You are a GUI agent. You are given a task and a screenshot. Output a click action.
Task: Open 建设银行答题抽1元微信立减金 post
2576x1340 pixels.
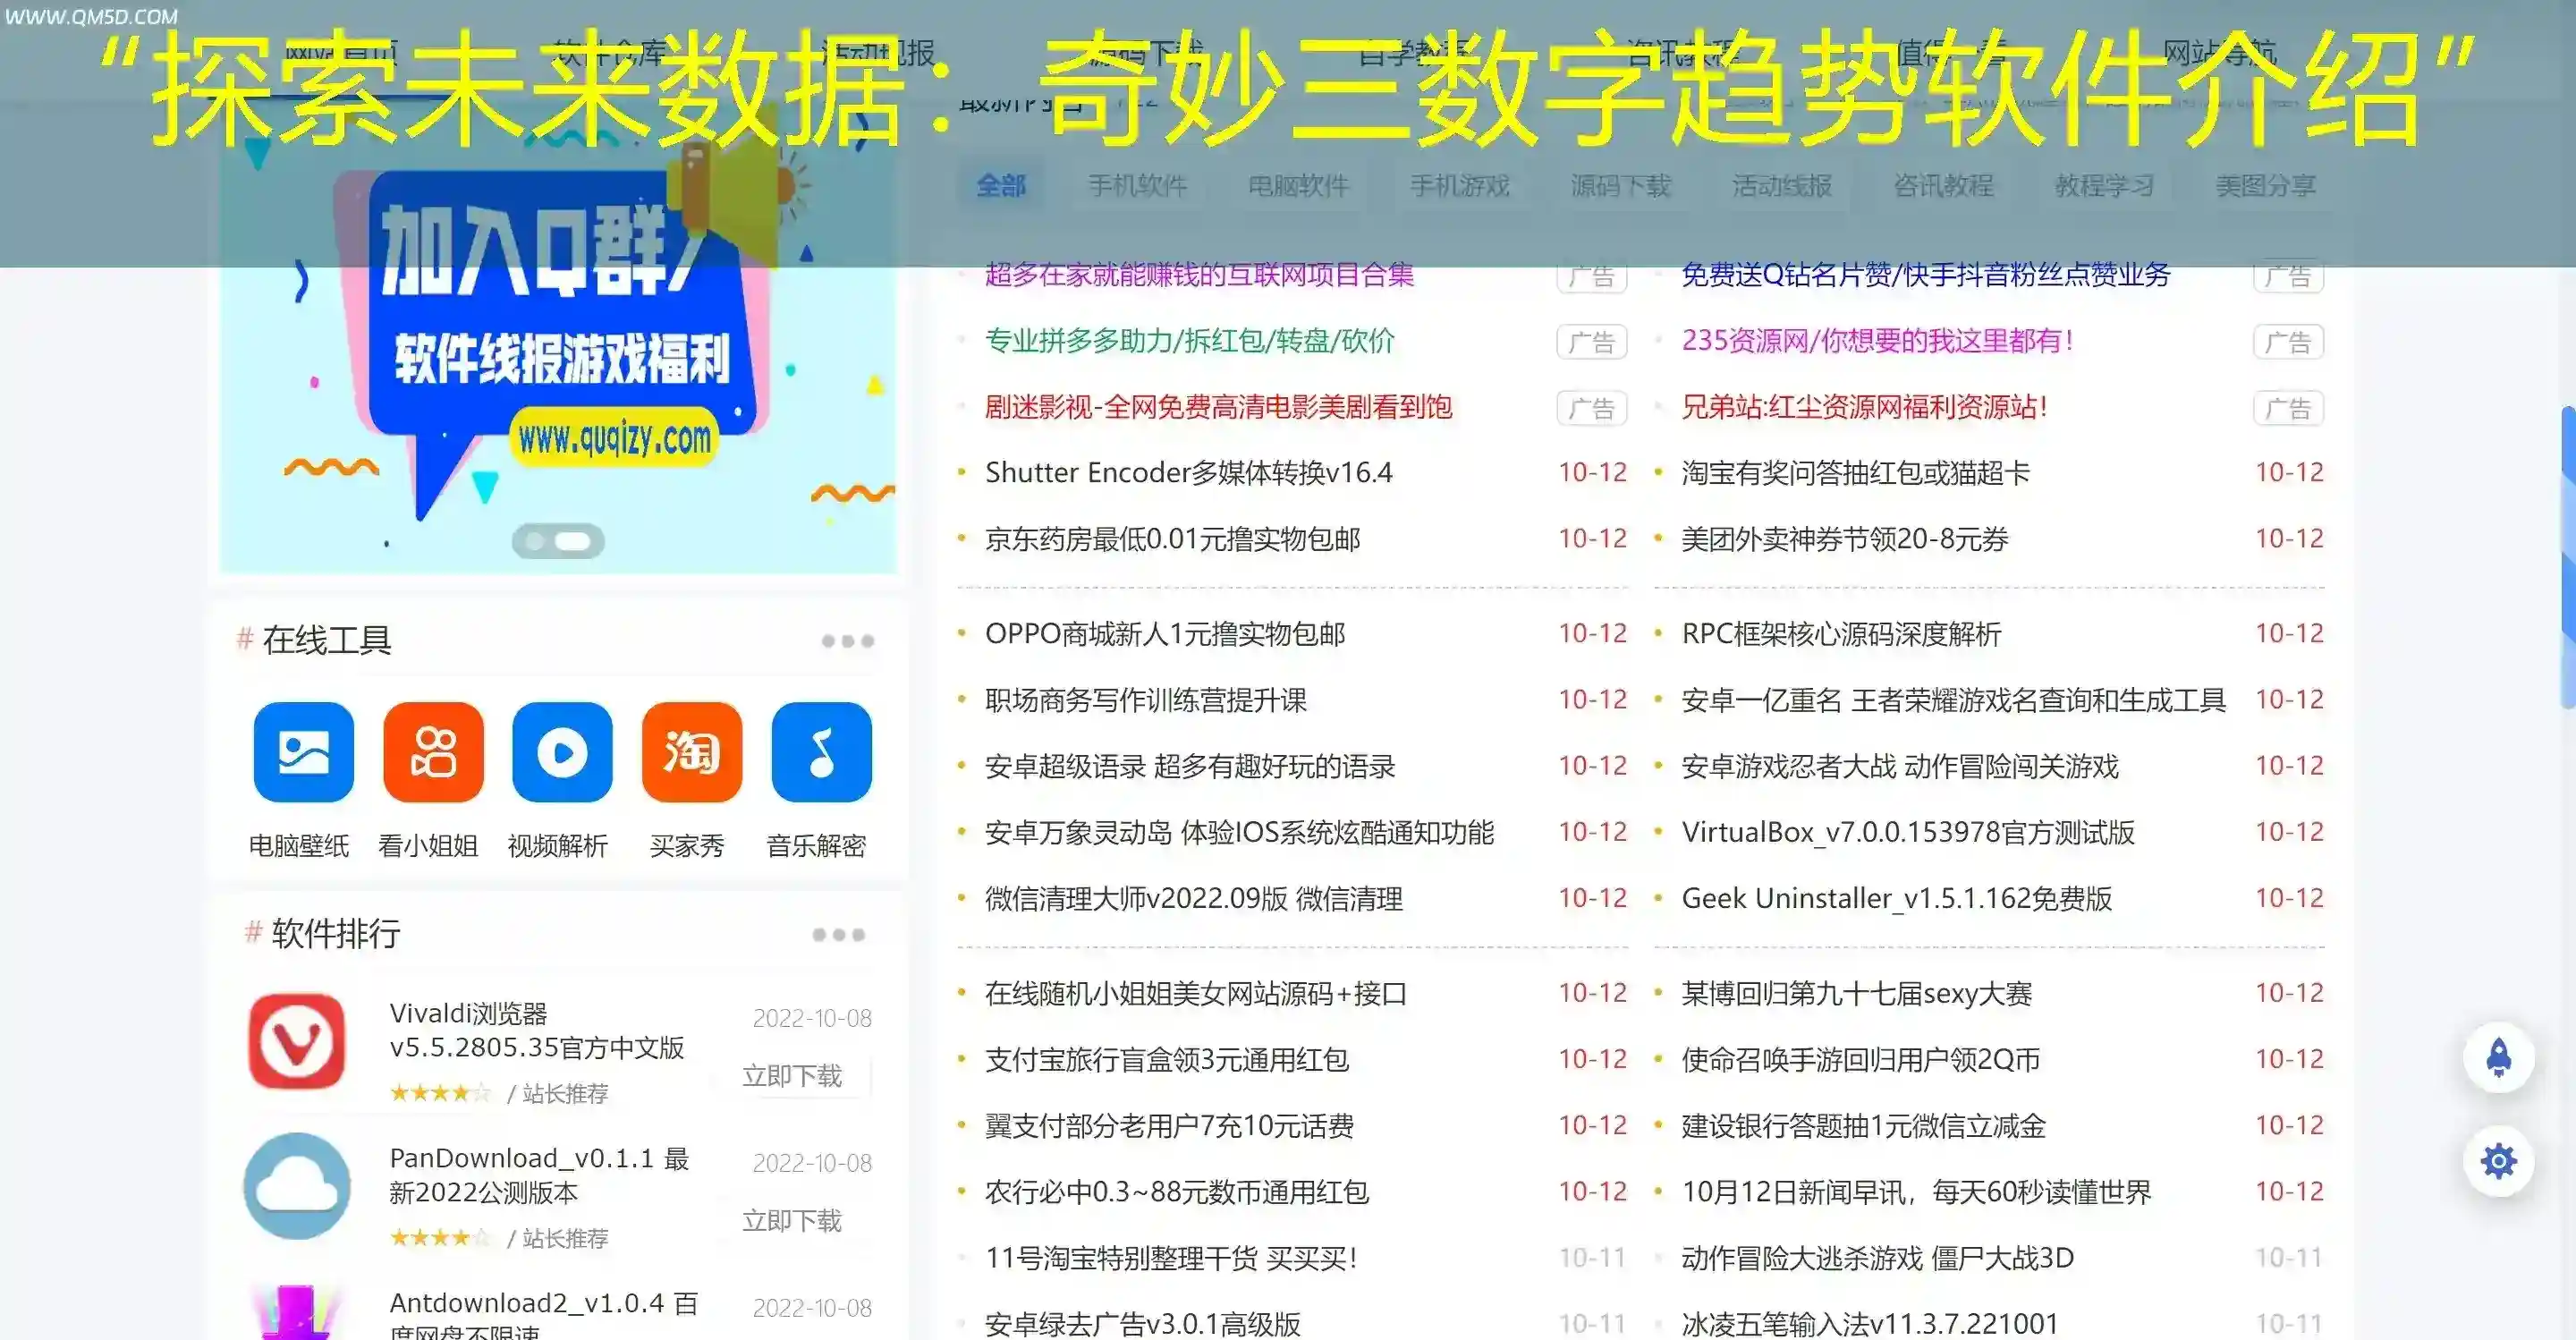point(1864,1126)
